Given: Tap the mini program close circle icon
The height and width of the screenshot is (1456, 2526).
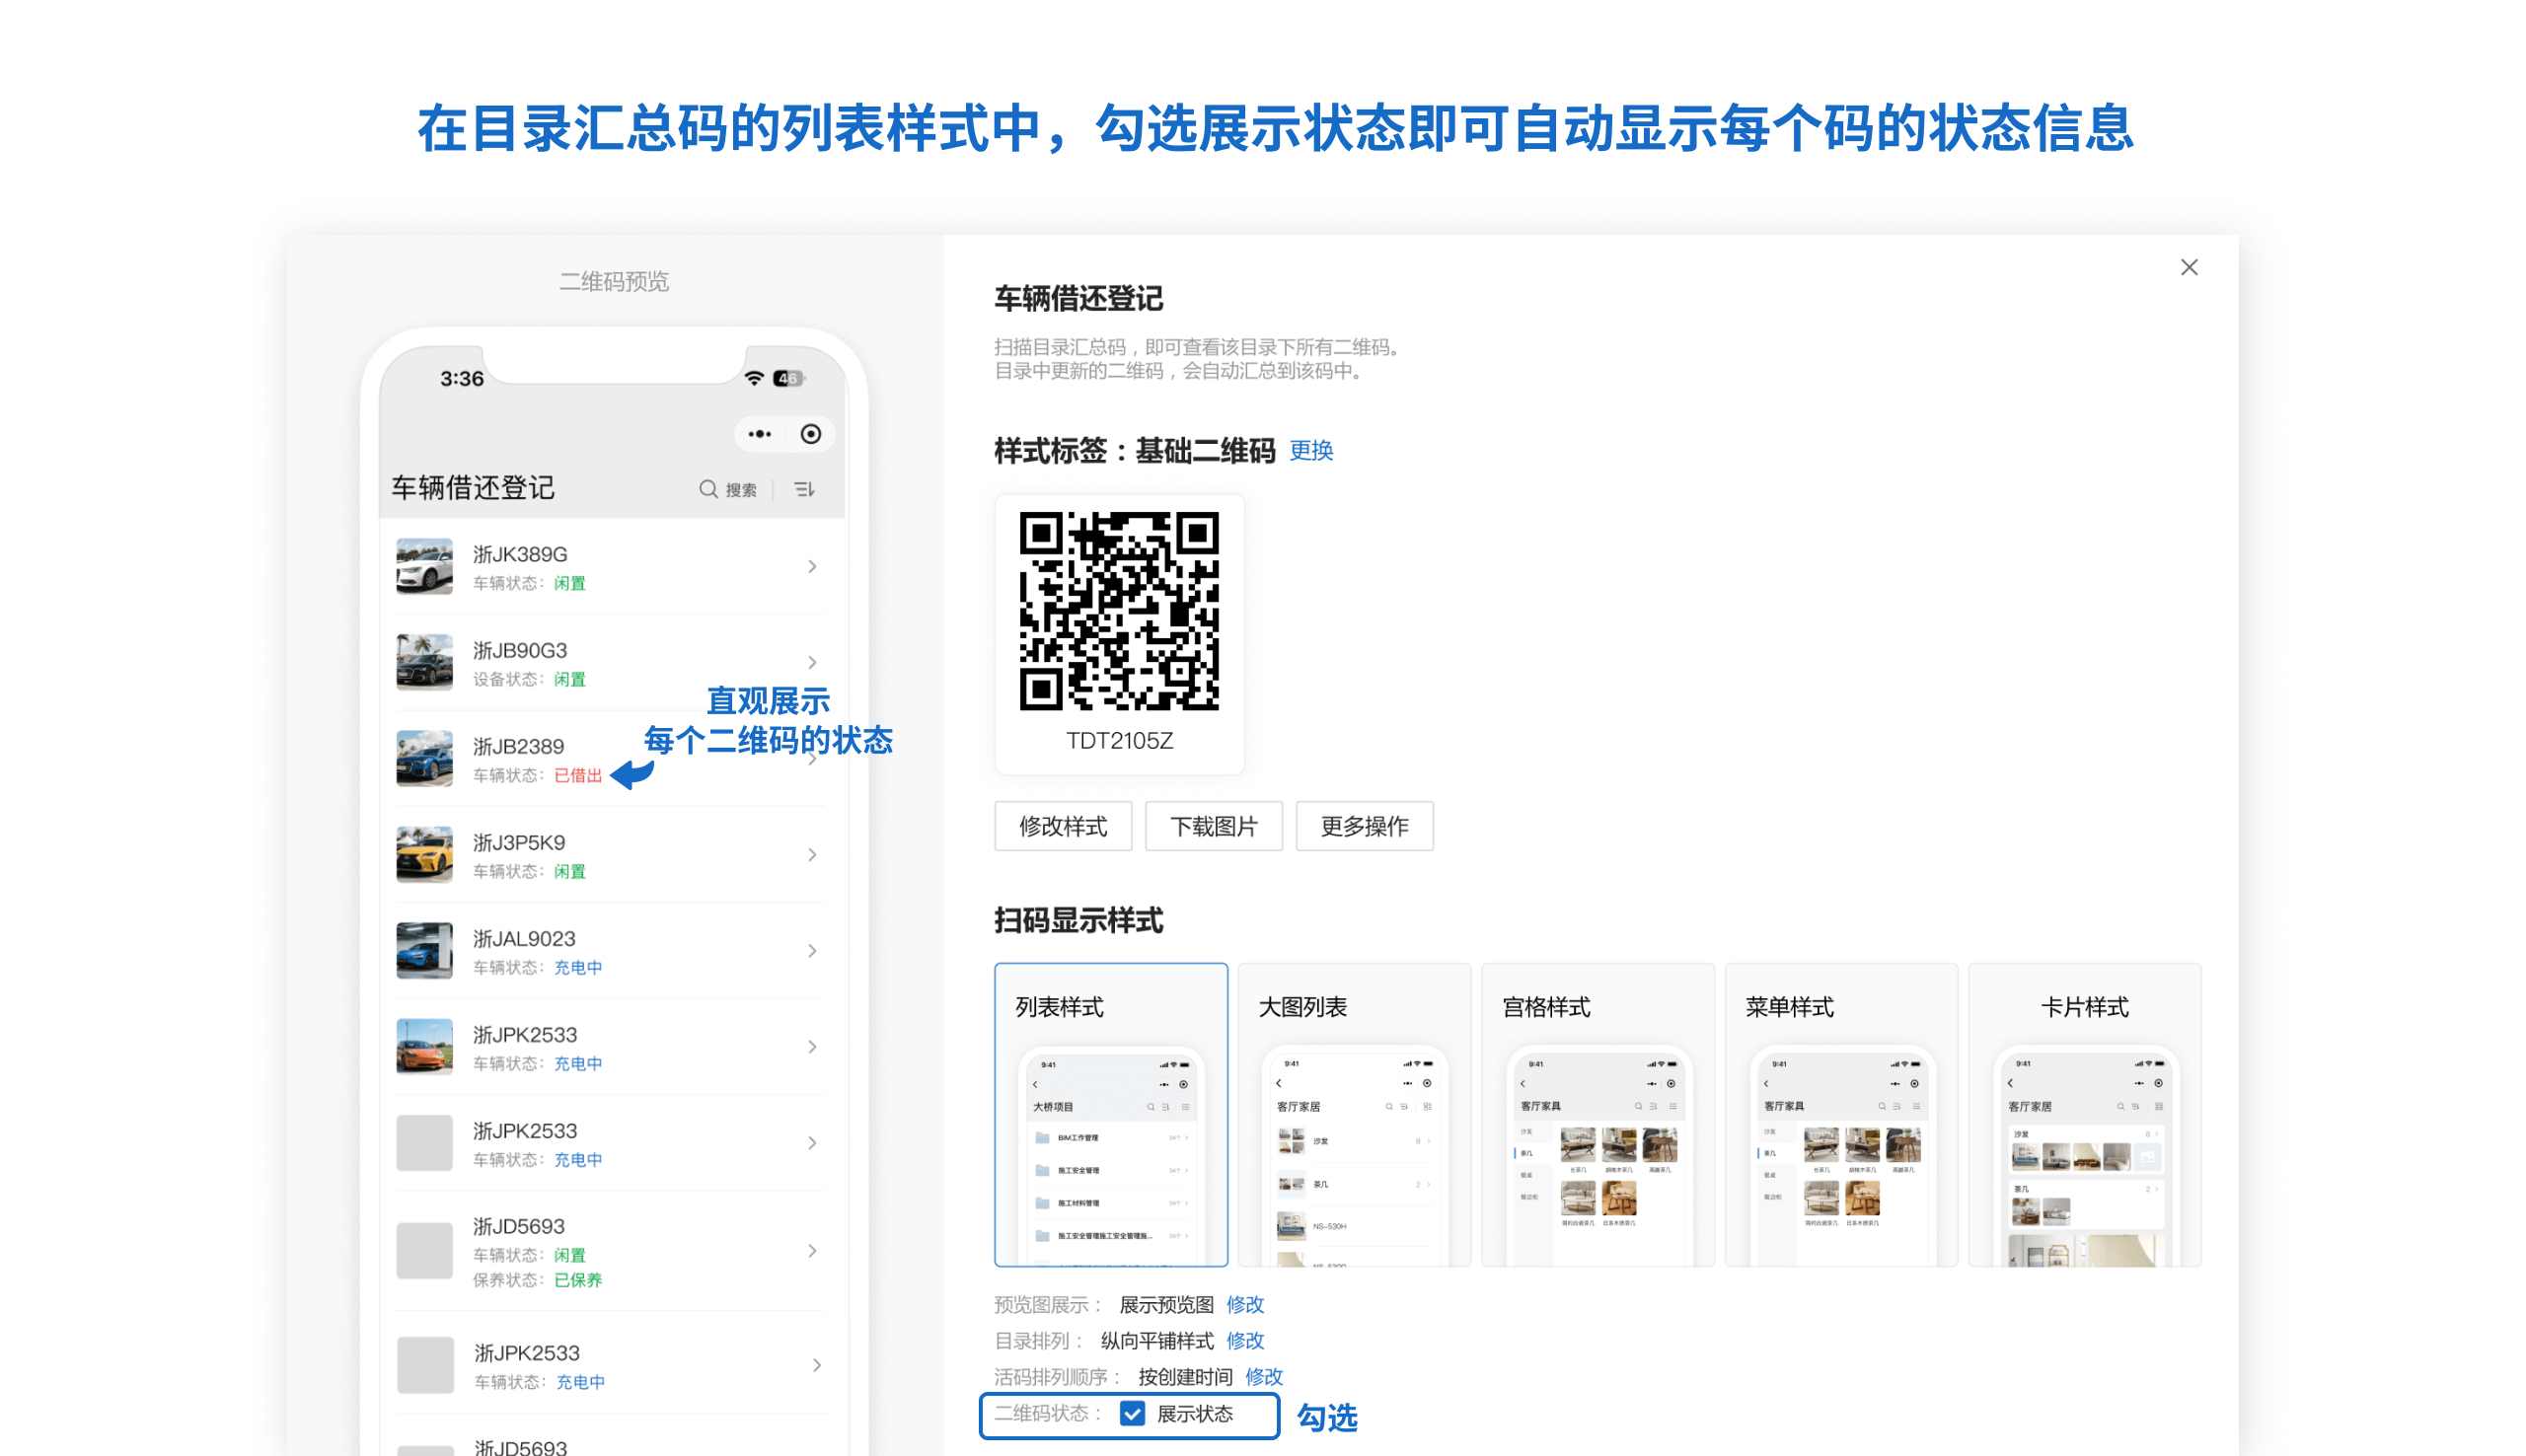Looking at the screenshot, I should pyautogui.click(x=810, y=434).
